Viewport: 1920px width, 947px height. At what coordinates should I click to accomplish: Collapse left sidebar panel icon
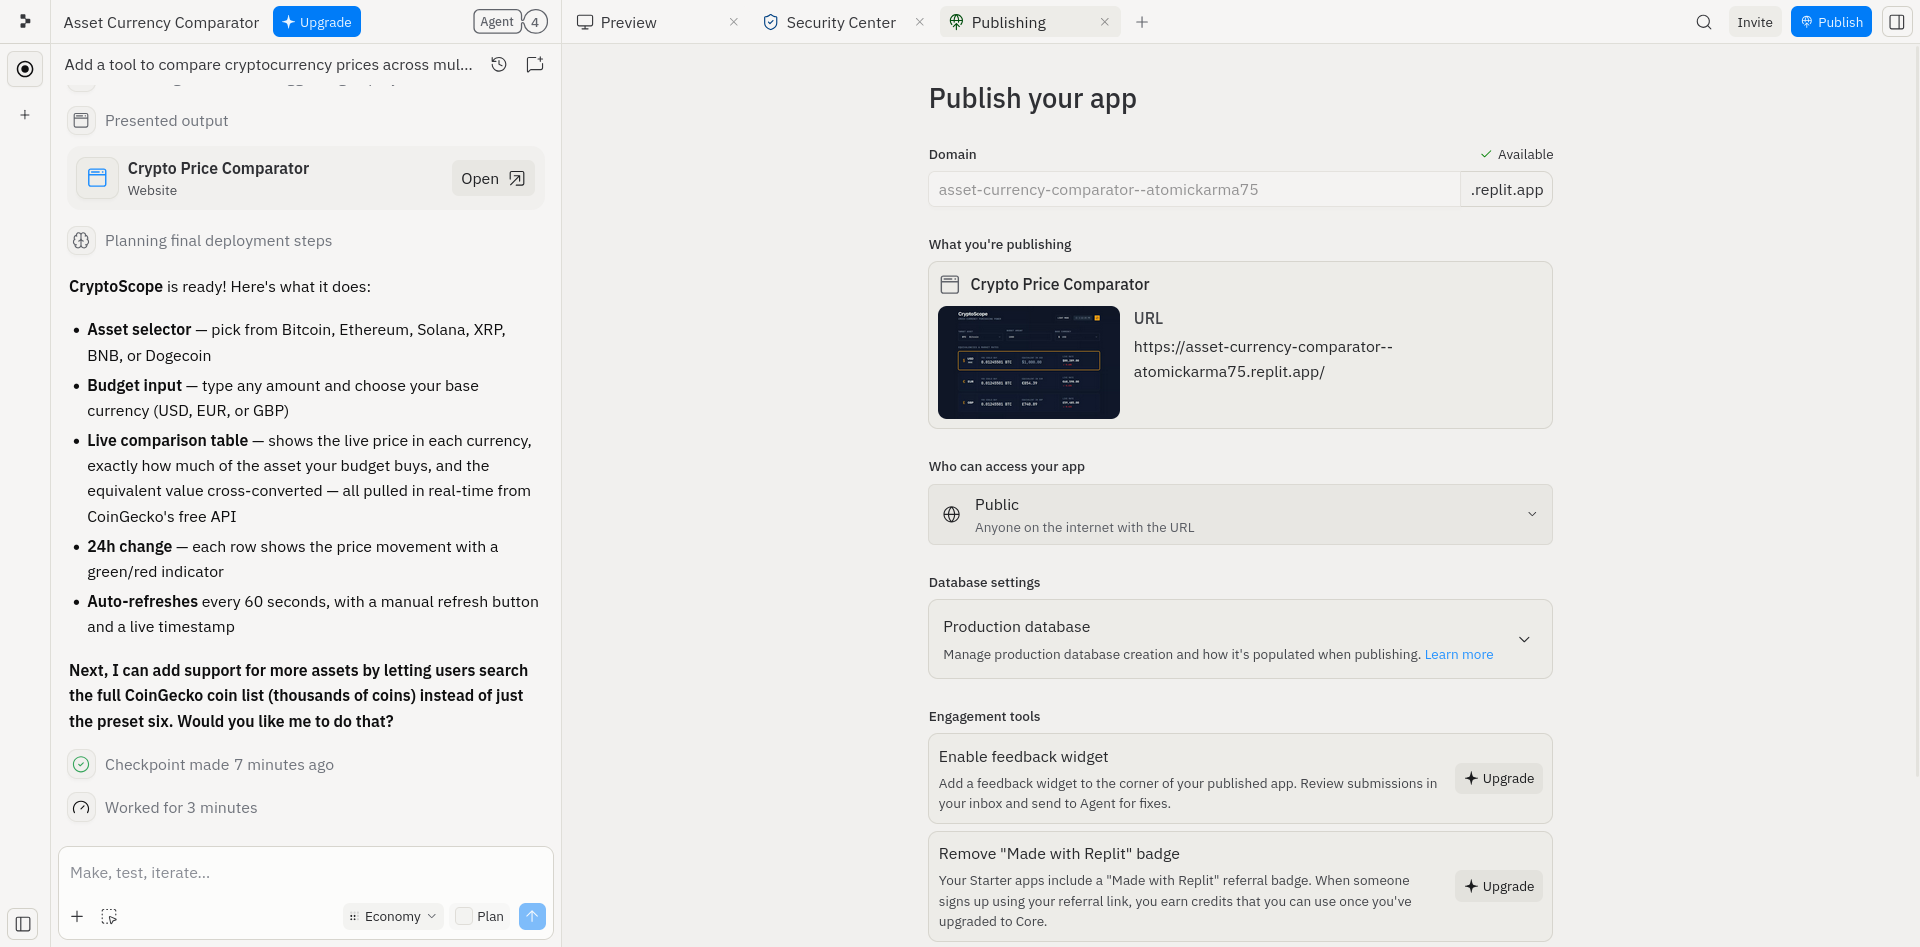pos(24,924)
